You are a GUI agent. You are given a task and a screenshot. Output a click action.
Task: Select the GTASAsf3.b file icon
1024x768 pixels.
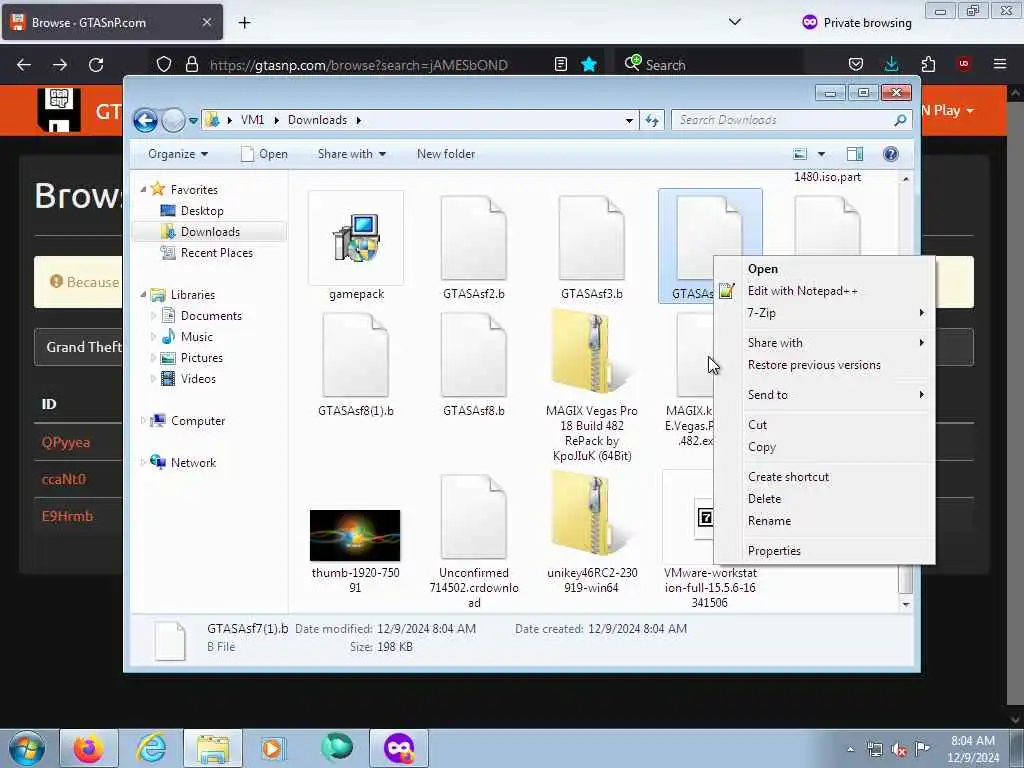(591, 238)
